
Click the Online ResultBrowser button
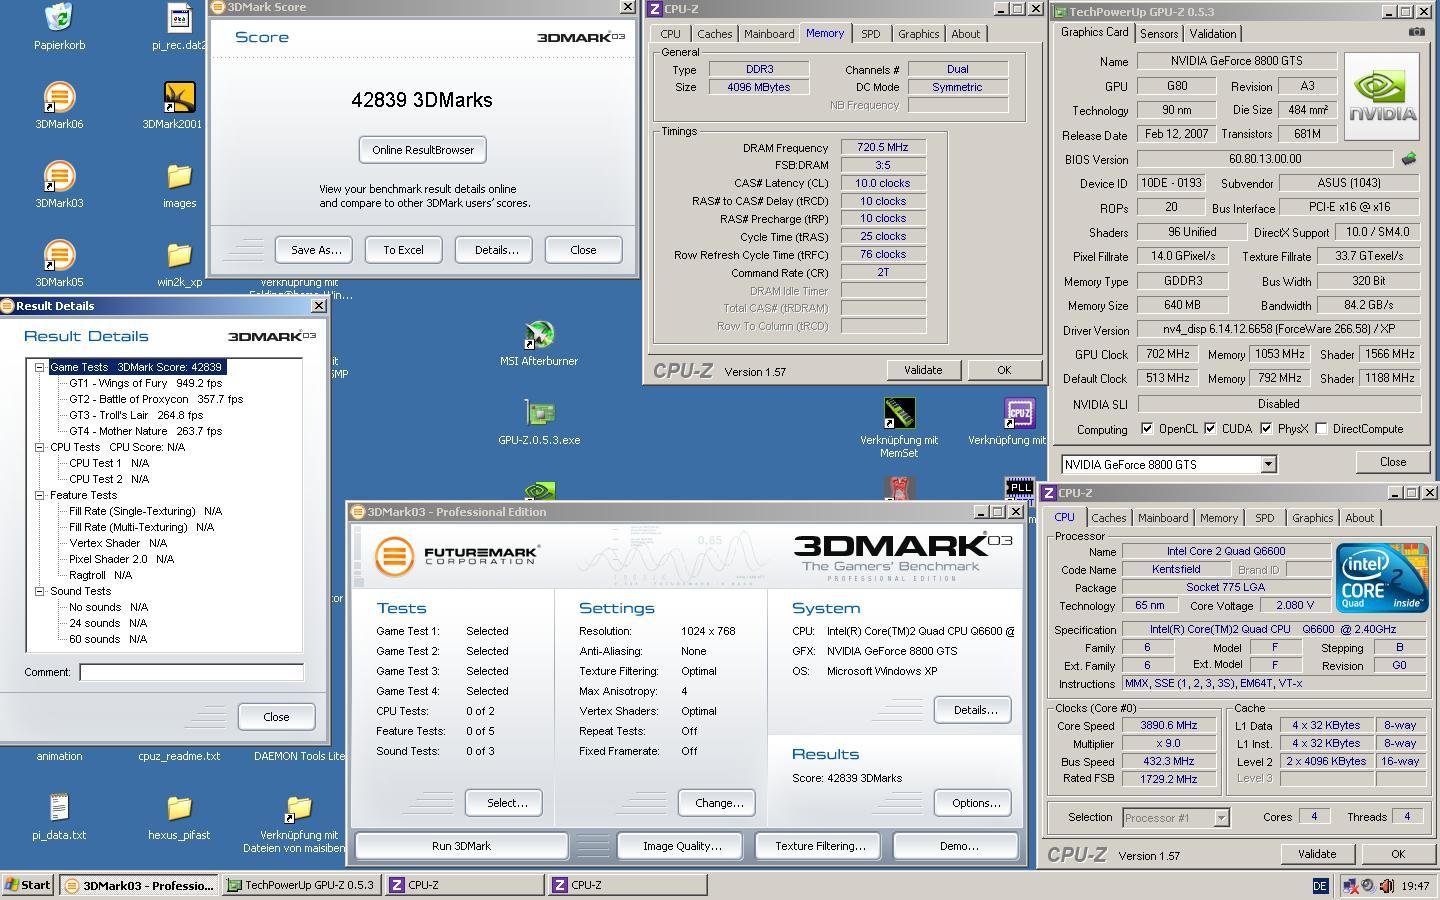pos(423,150)
